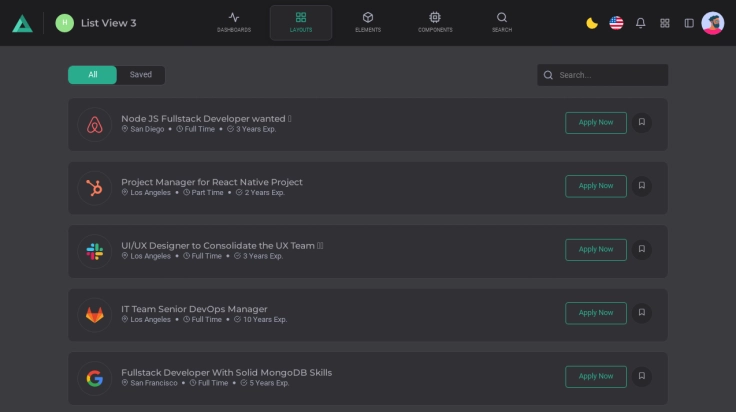
Task: Expand the Layouts navigation menu
Action: (301, 22)
